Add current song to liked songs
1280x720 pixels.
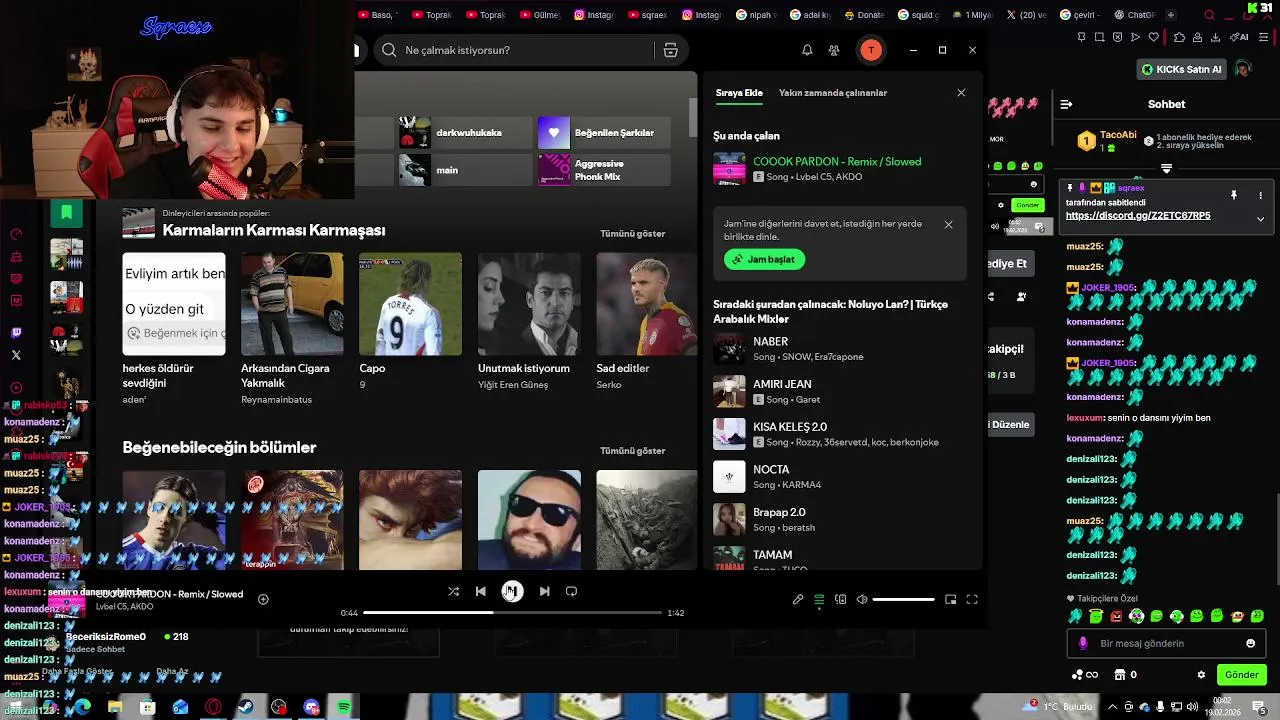[263, 600]
